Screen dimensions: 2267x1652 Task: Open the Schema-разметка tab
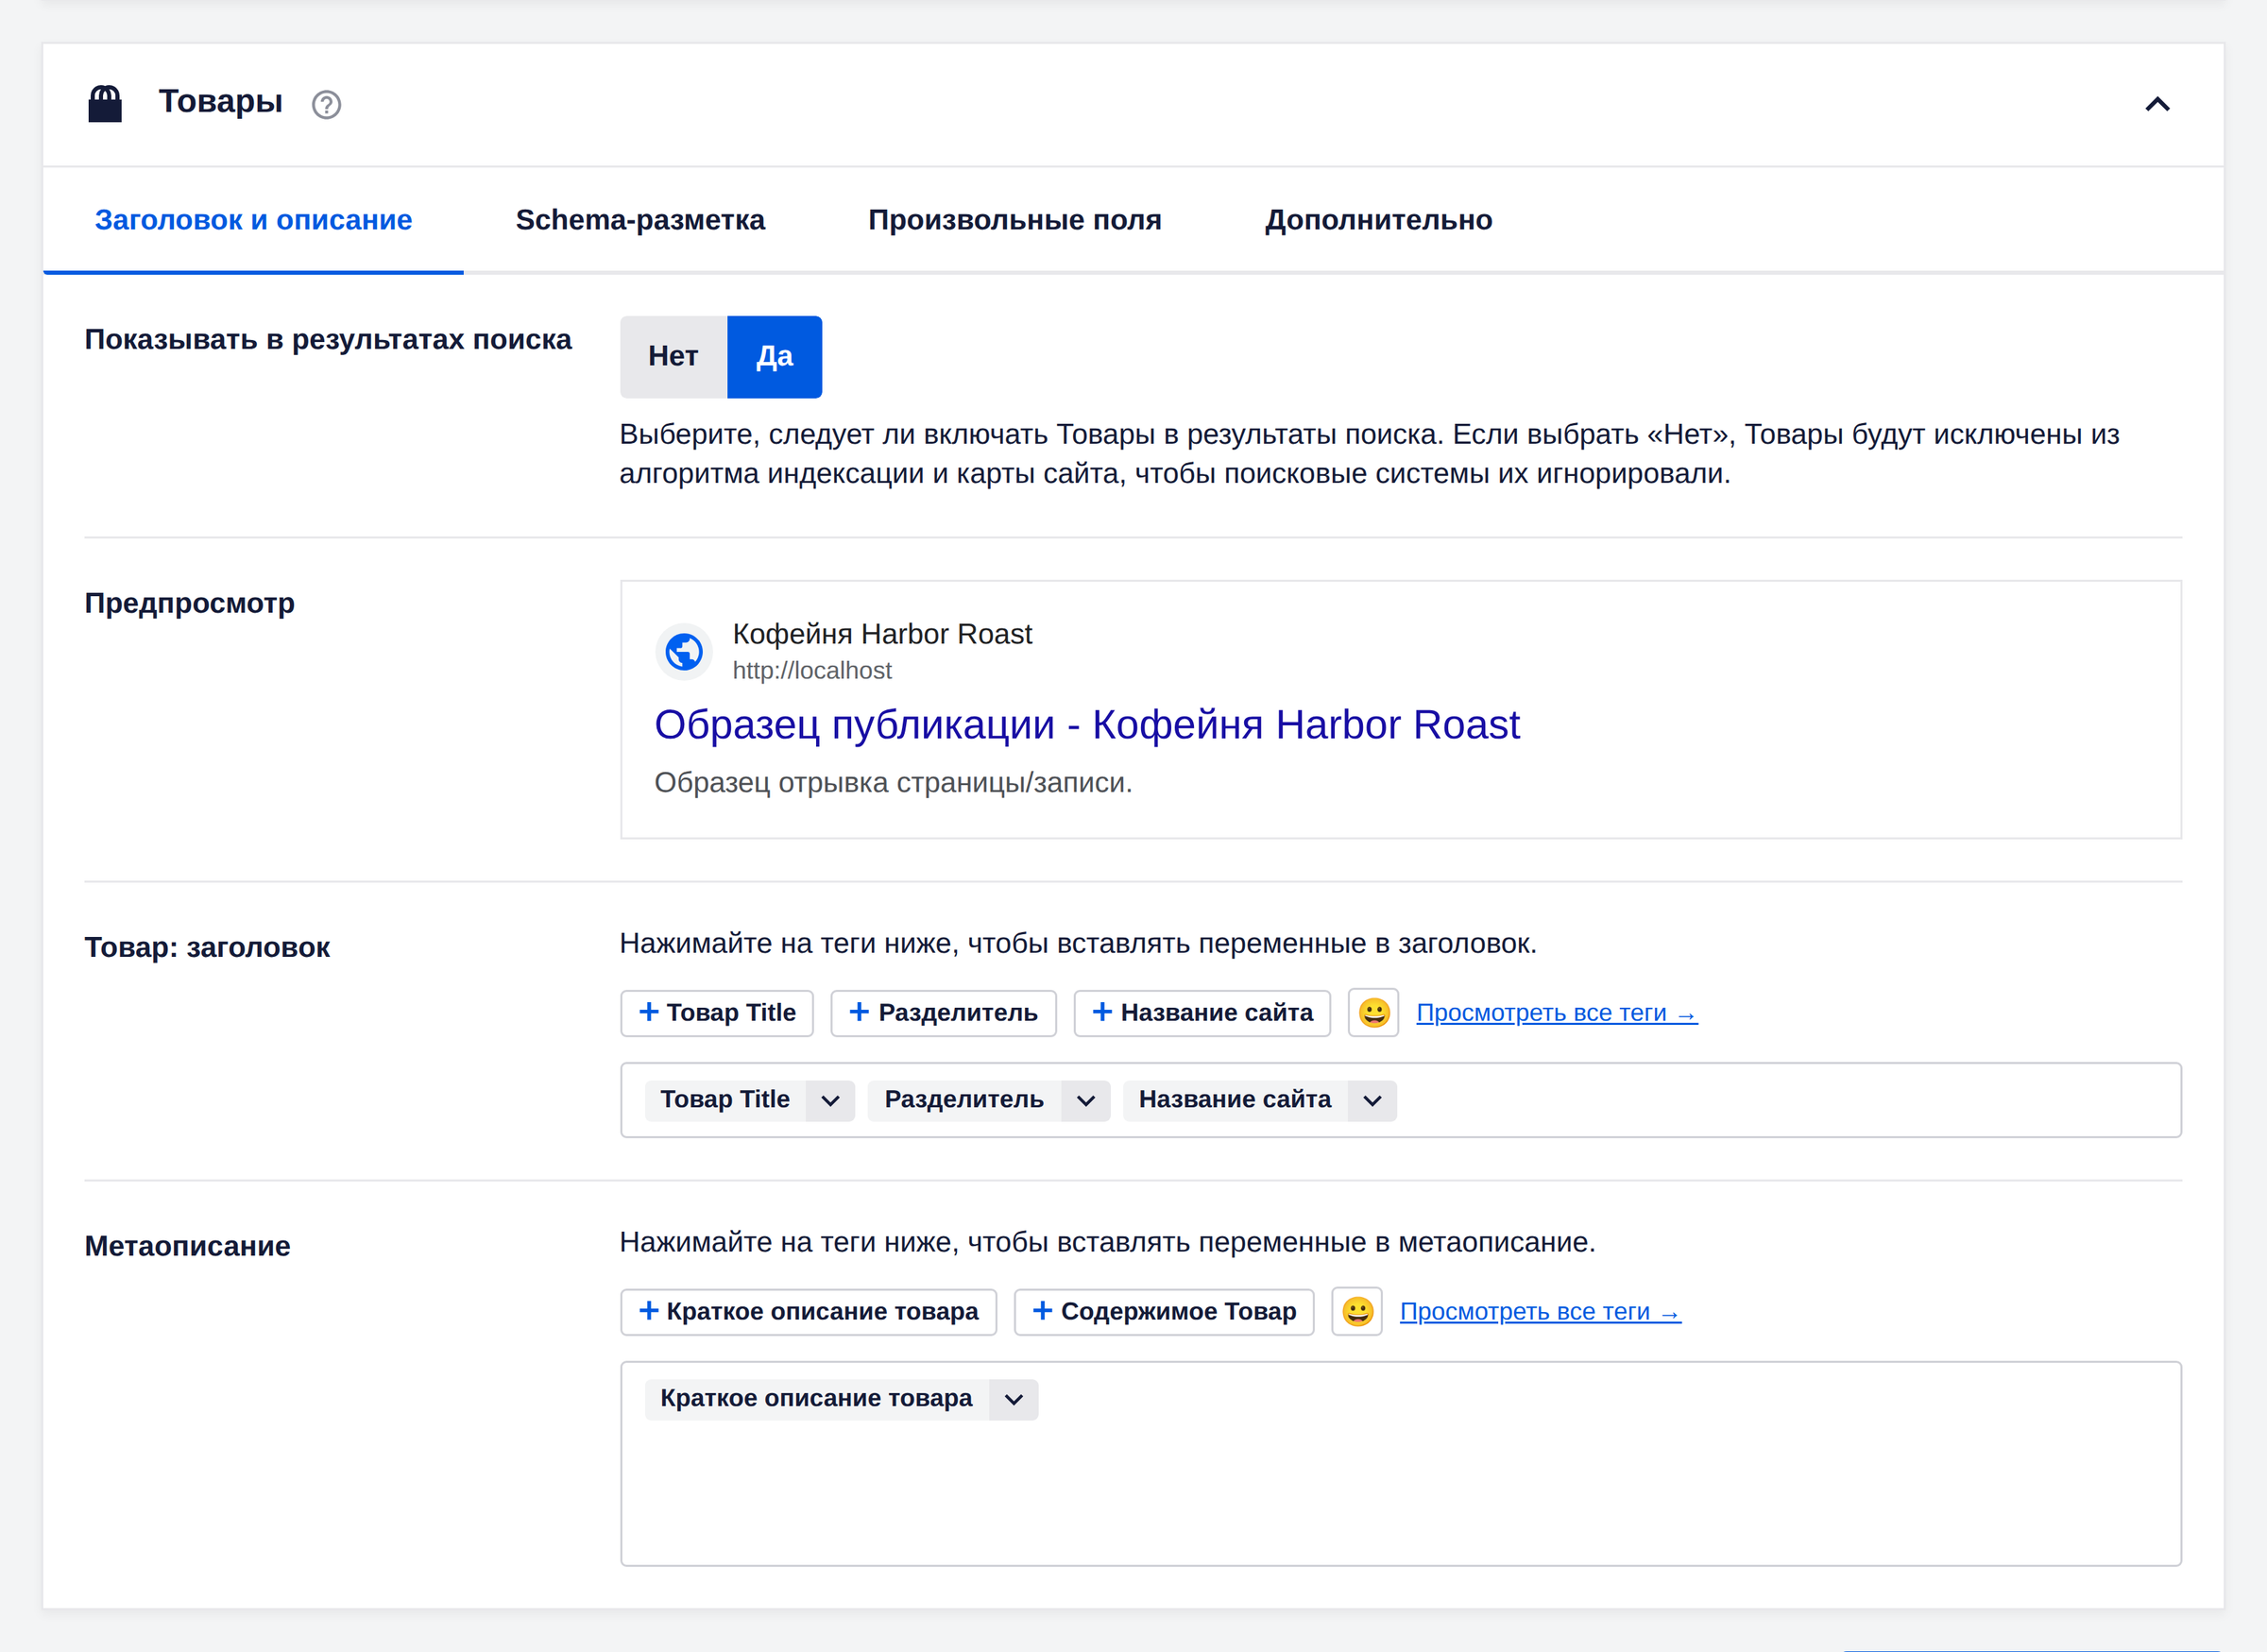pyautogui.click(x=640, y=220)
